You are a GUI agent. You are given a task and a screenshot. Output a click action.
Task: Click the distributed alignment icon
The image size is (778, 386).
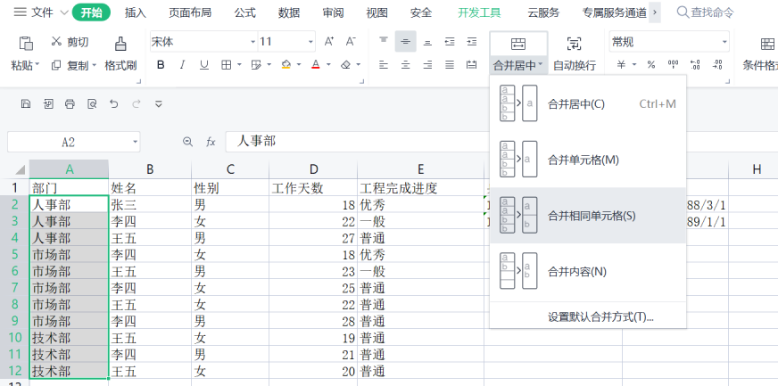tap(472, 64)
